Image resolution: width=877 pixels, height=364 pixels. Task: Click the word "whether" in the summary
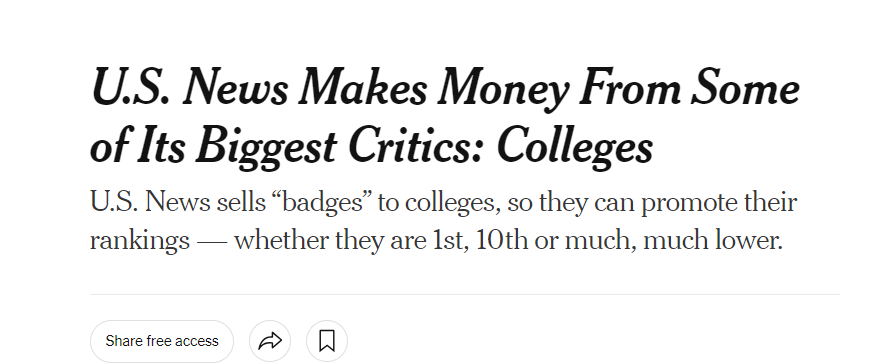coord(281,241)
